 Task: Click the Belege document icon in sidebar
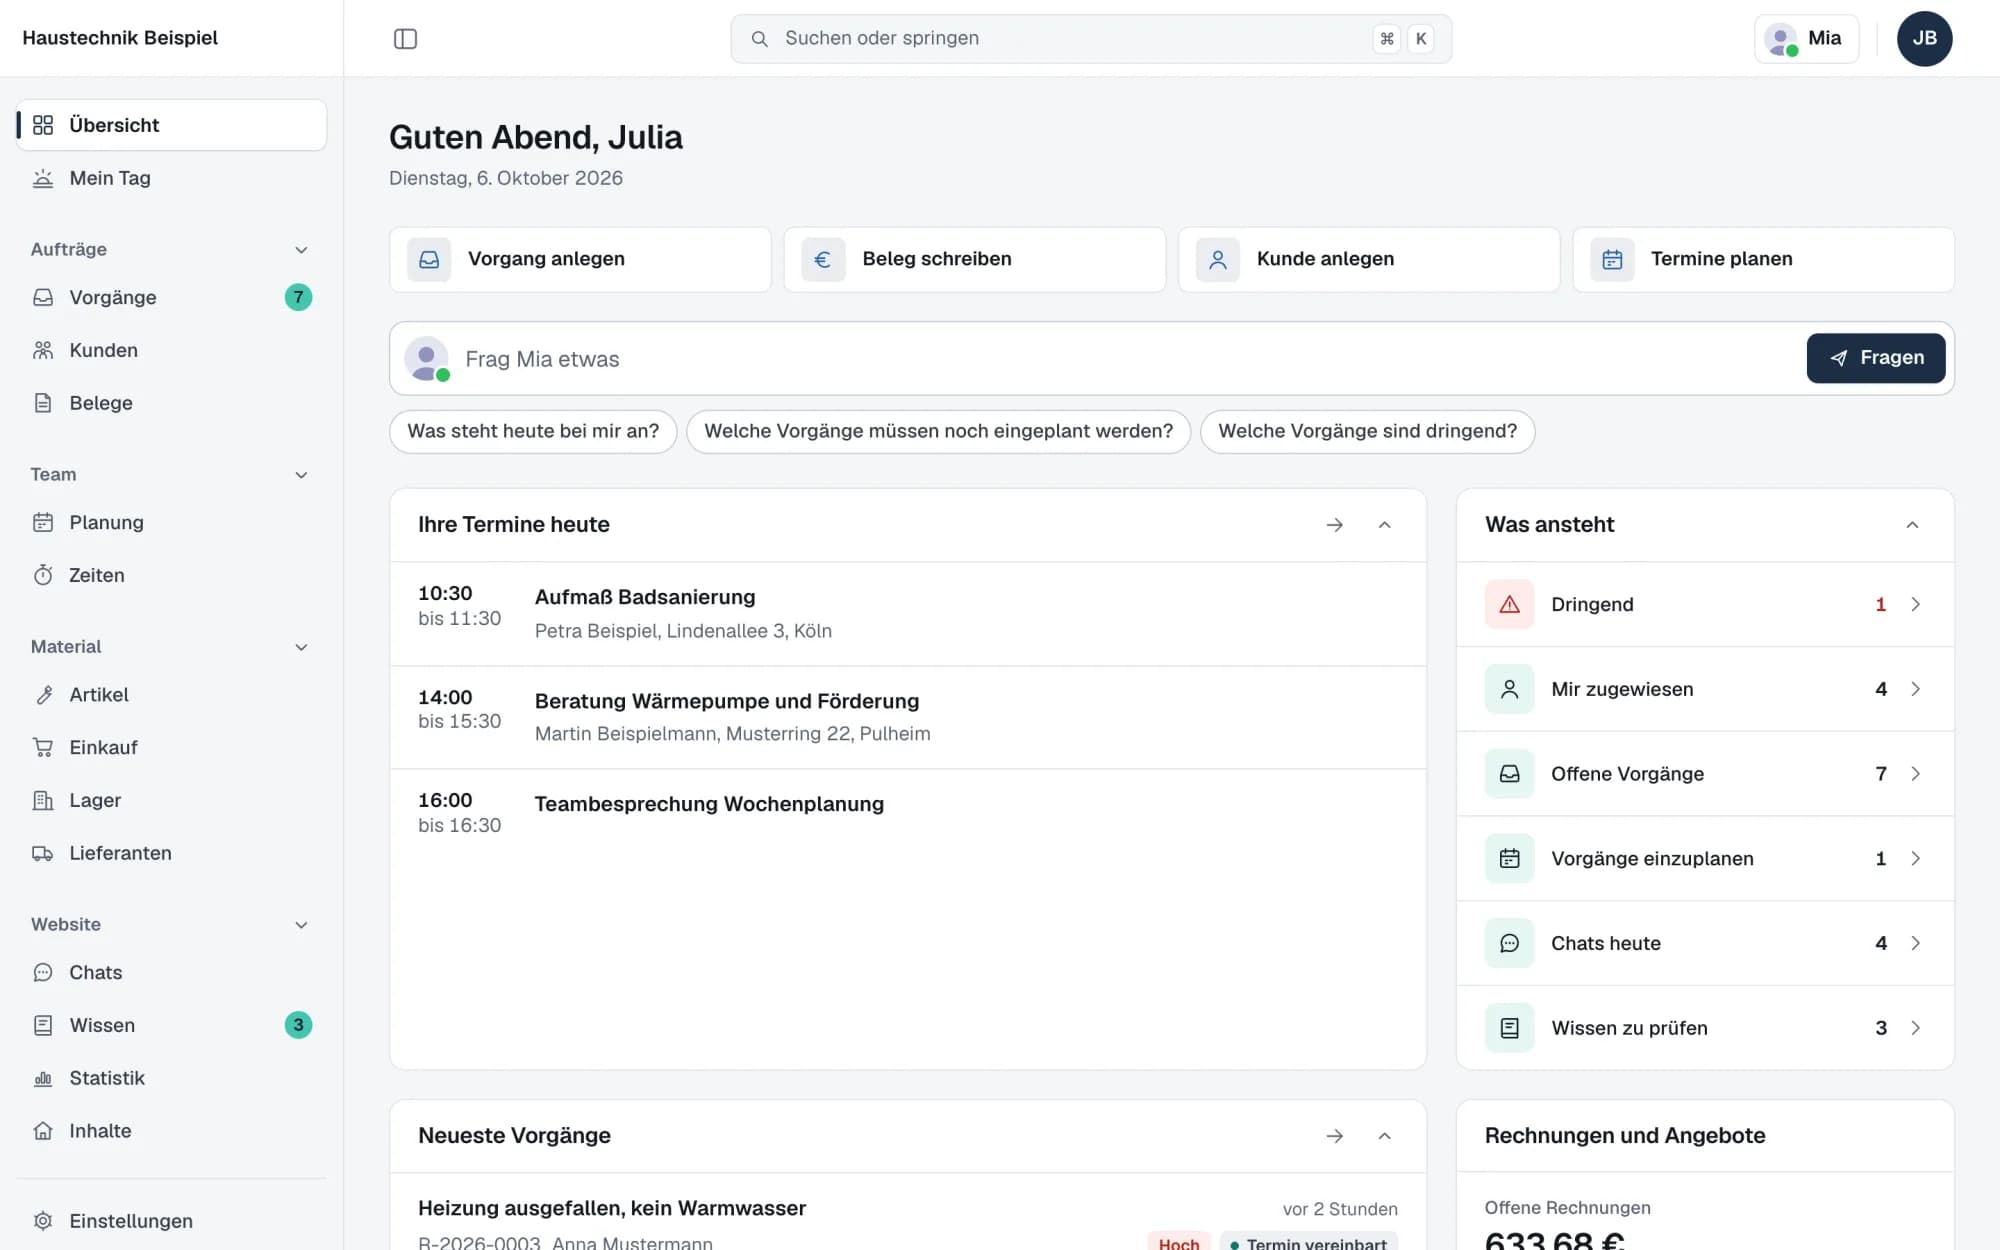point(43,403)
